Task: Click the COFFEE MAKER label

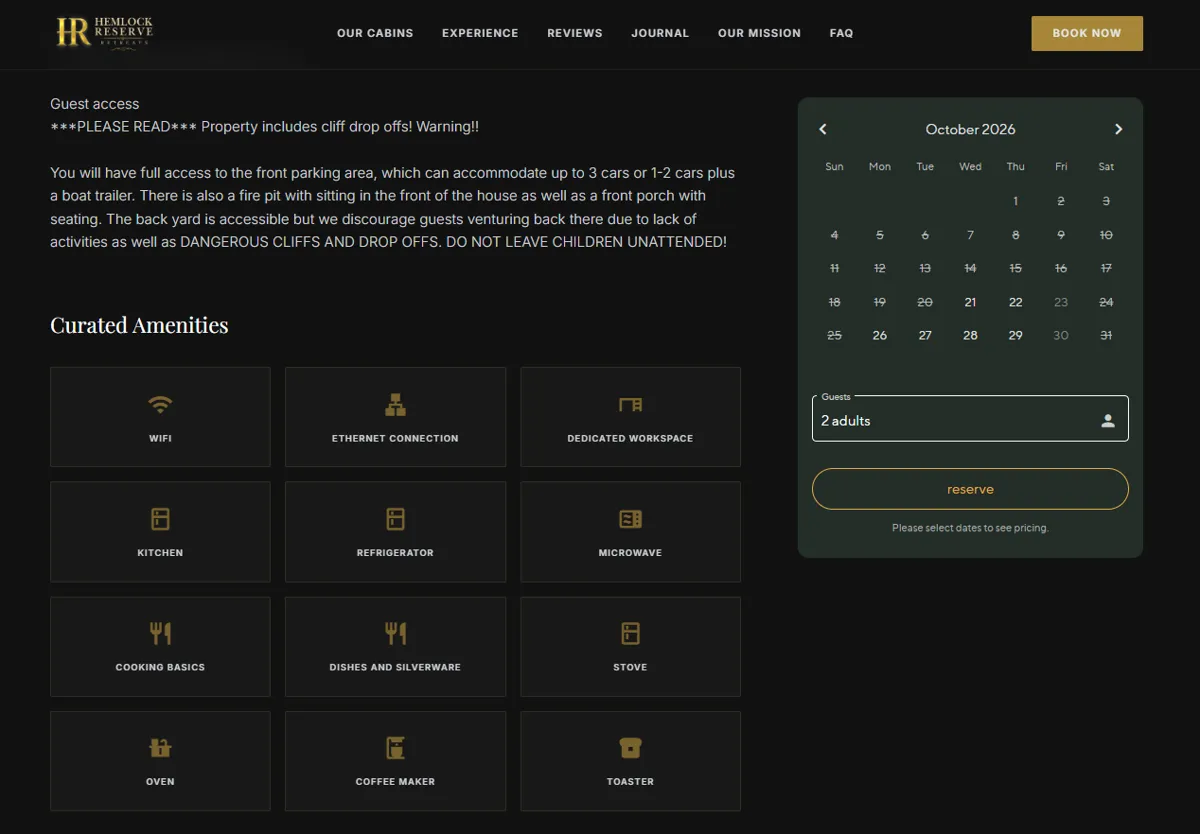Action: [395, 781]
